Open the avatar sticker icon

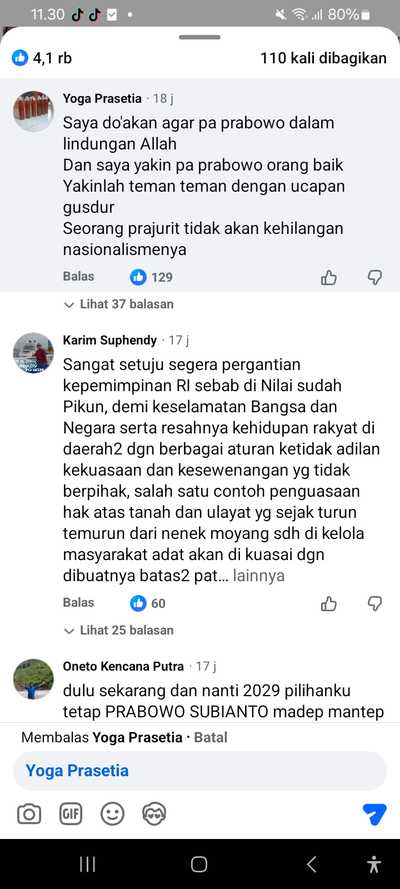point(154,815)
